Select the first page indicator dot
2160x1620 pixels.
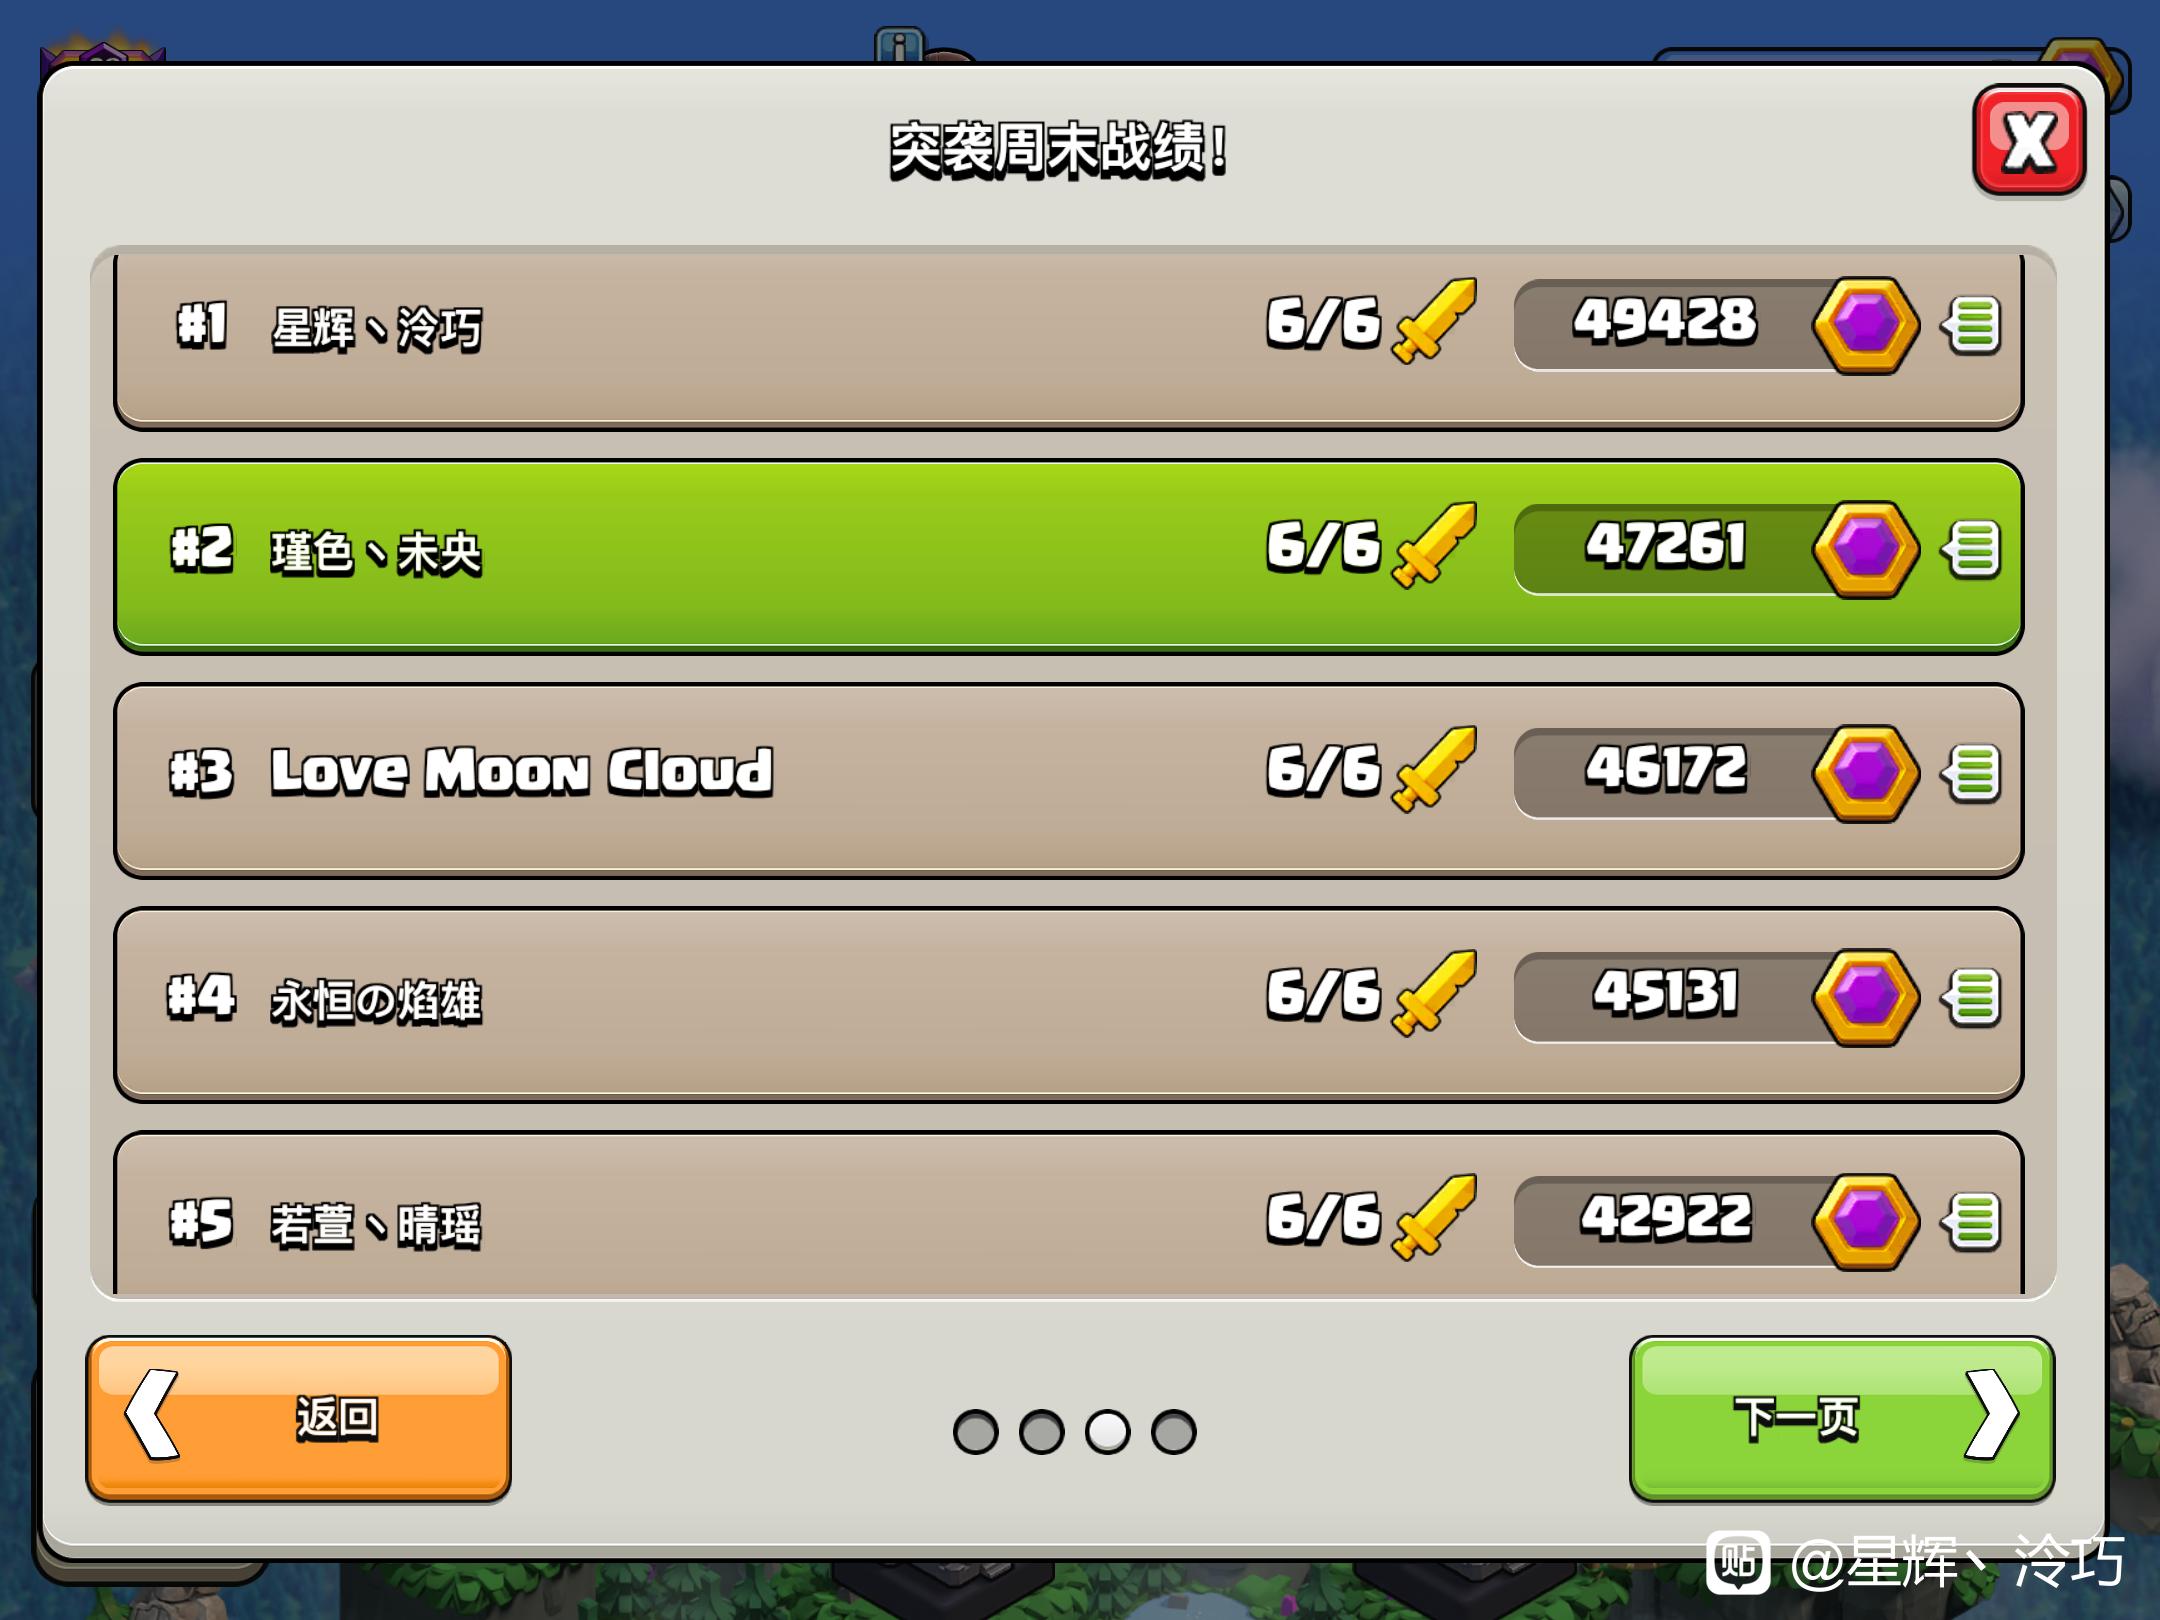pyautogui.click(x=976, y=1432)
